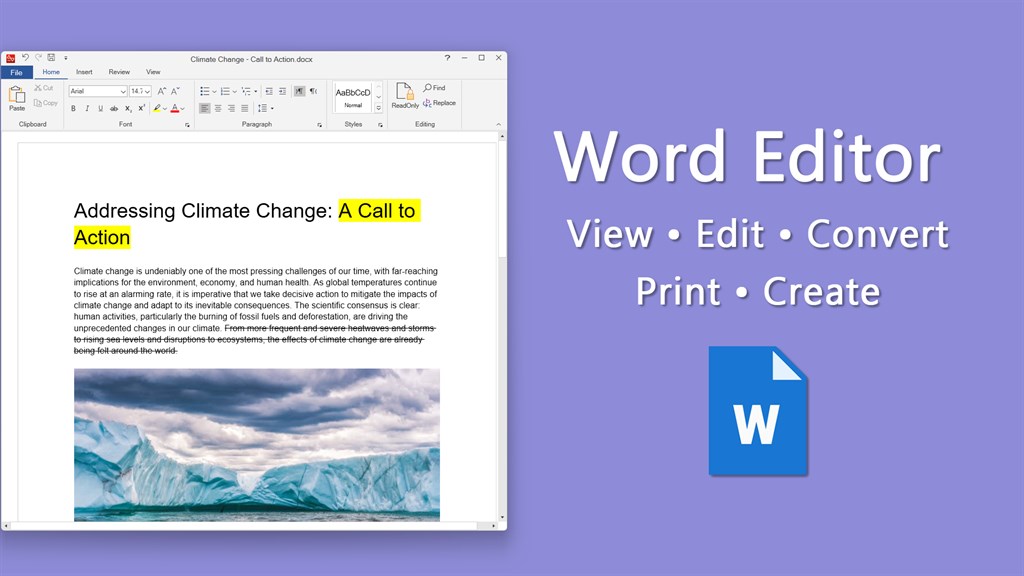Open Paragraph dialog launcher
Screen dimensions: 1024x576
[319, 125]
